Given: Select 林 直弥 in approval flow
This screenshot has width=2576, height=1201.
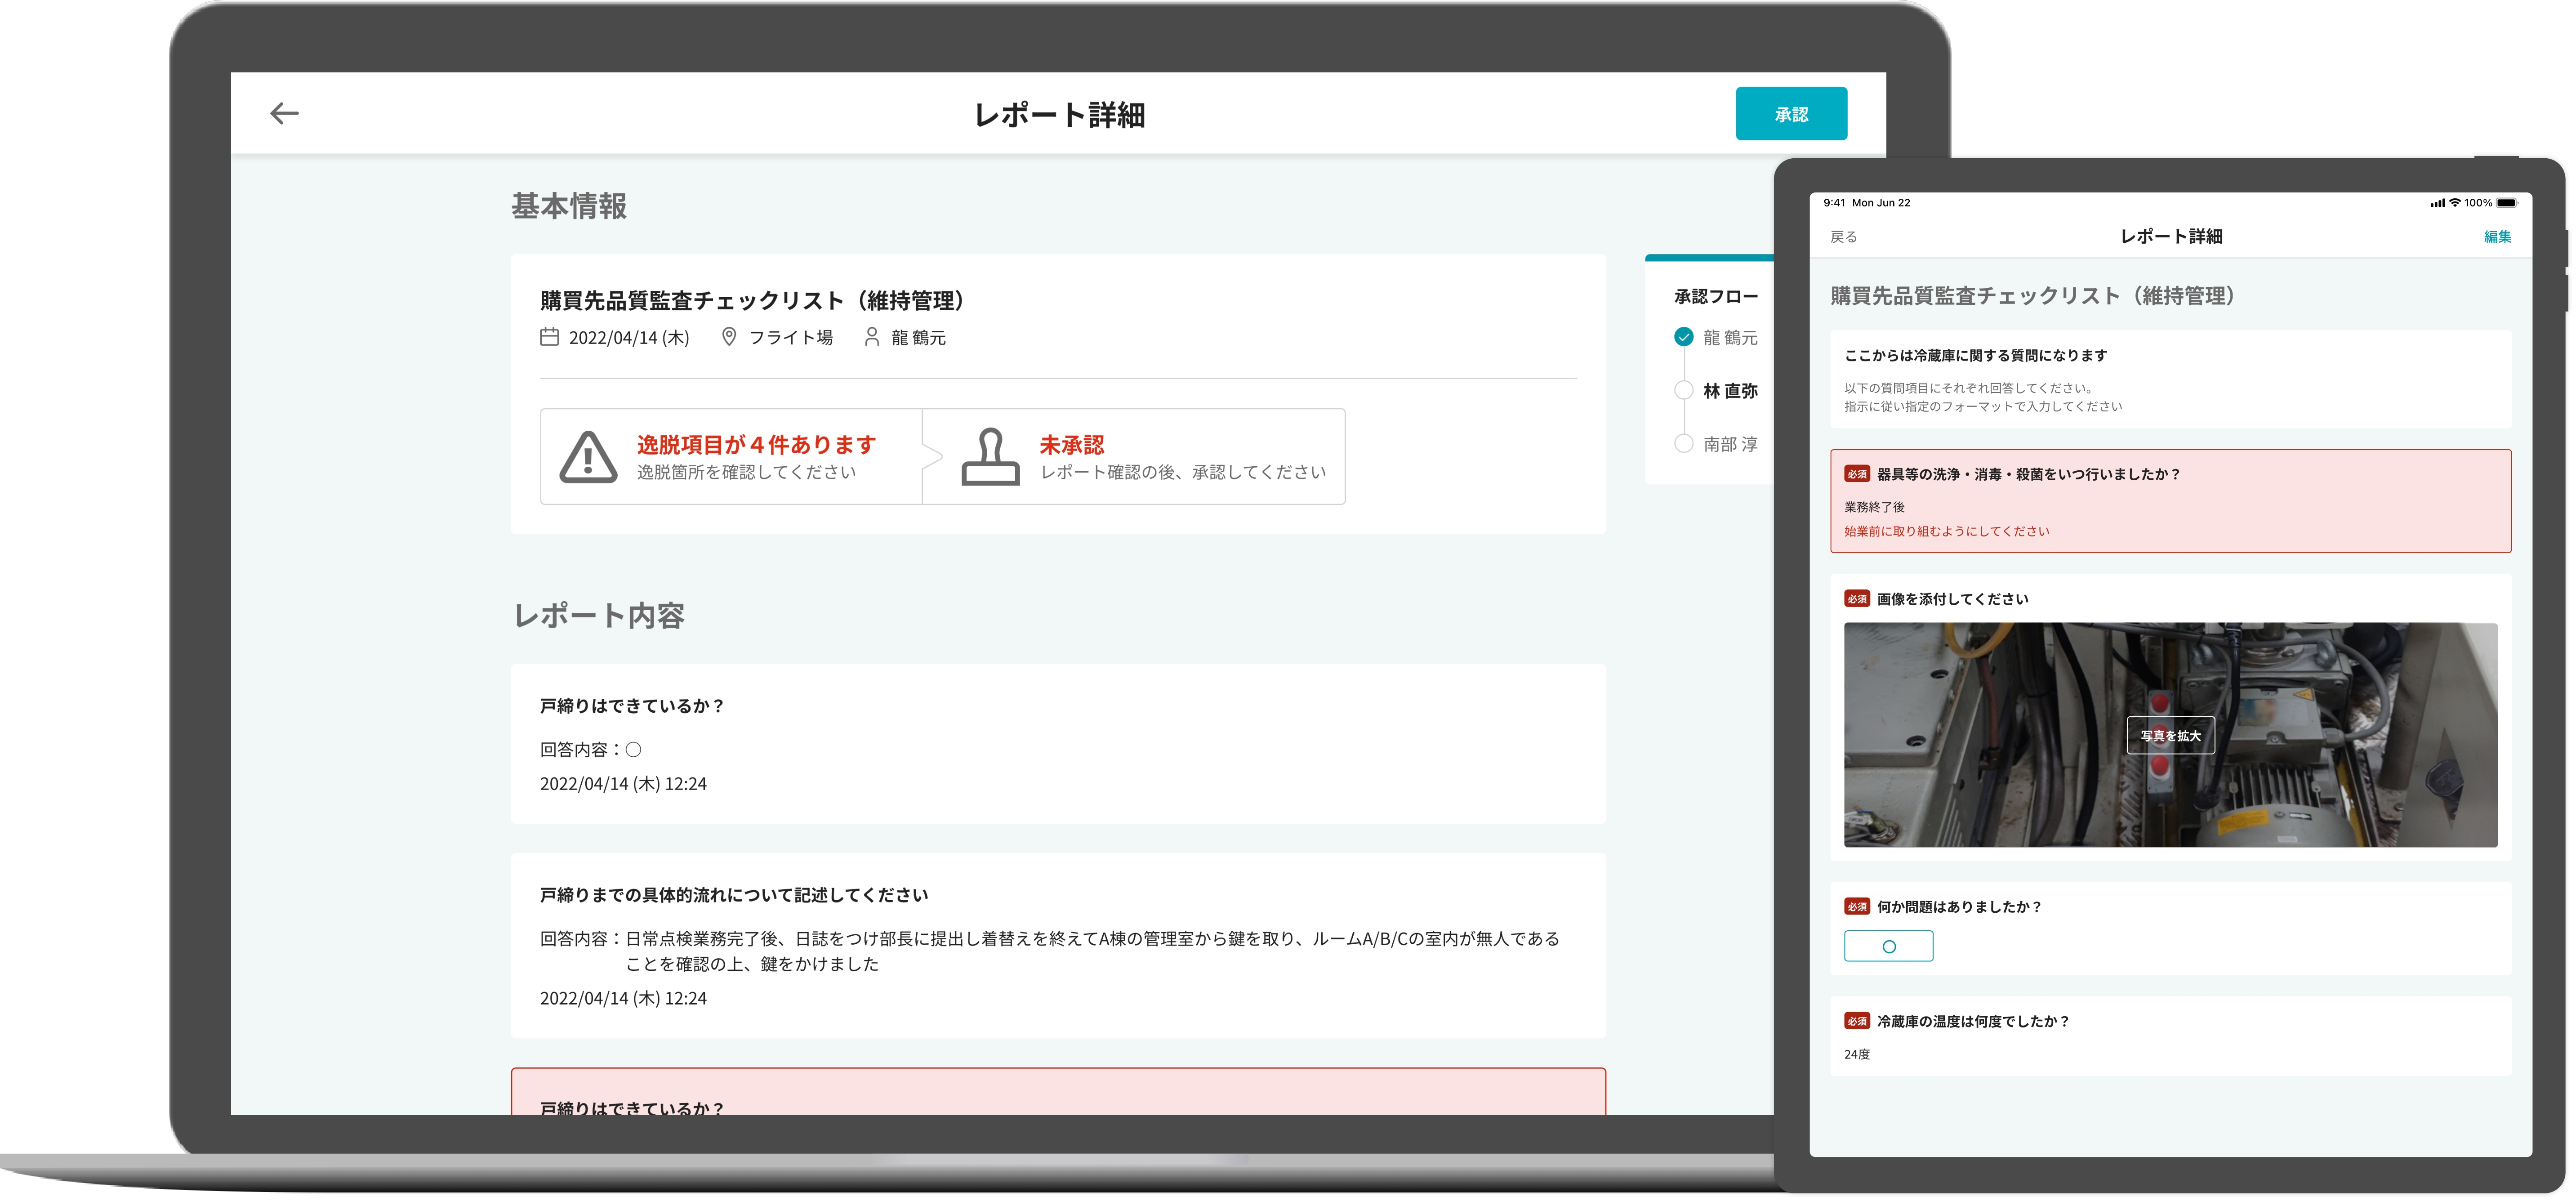Looking at the screenshot, I should click(1730, 391).
